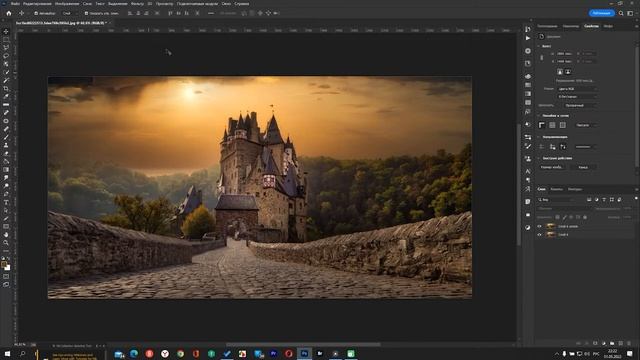640x360 pixels.
Task: Toggle lock all padlock icon
Action: point(585,217)
